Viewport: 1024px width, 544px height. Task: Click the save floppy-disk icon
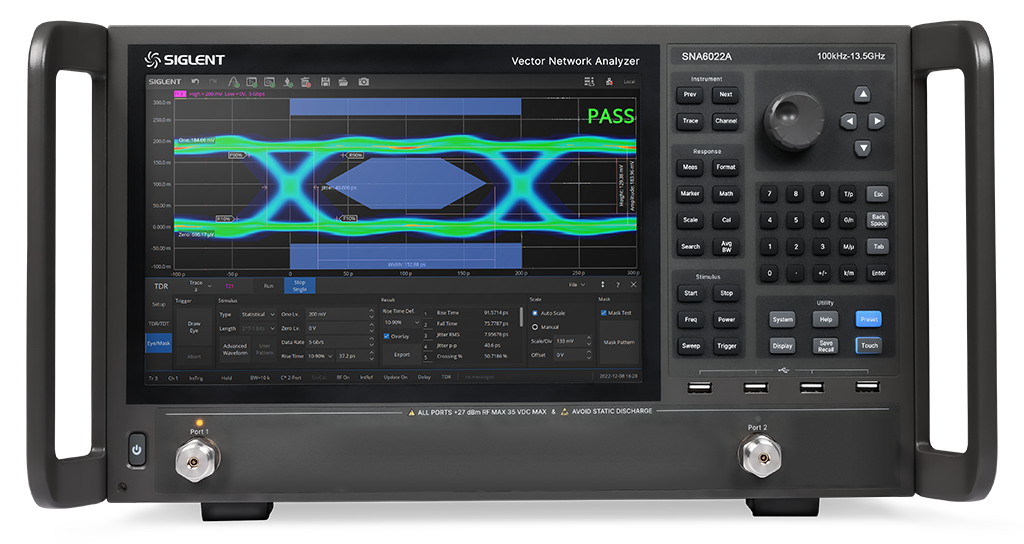[325, 82]
